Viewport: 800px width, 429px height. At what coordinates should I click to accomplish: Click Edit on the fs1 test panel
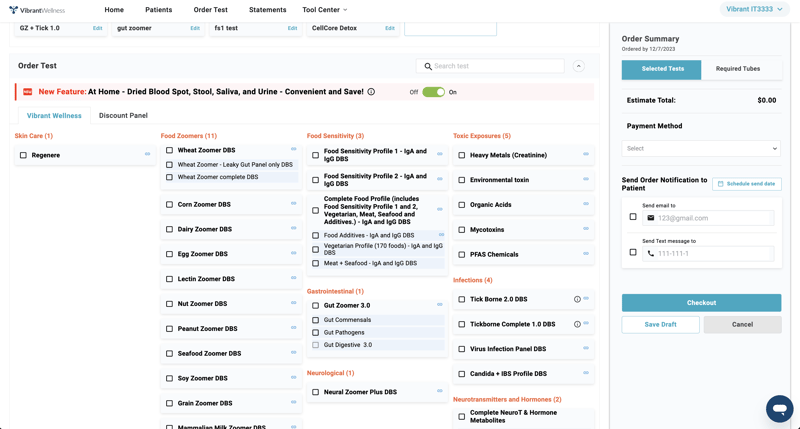tap(292, 28)
